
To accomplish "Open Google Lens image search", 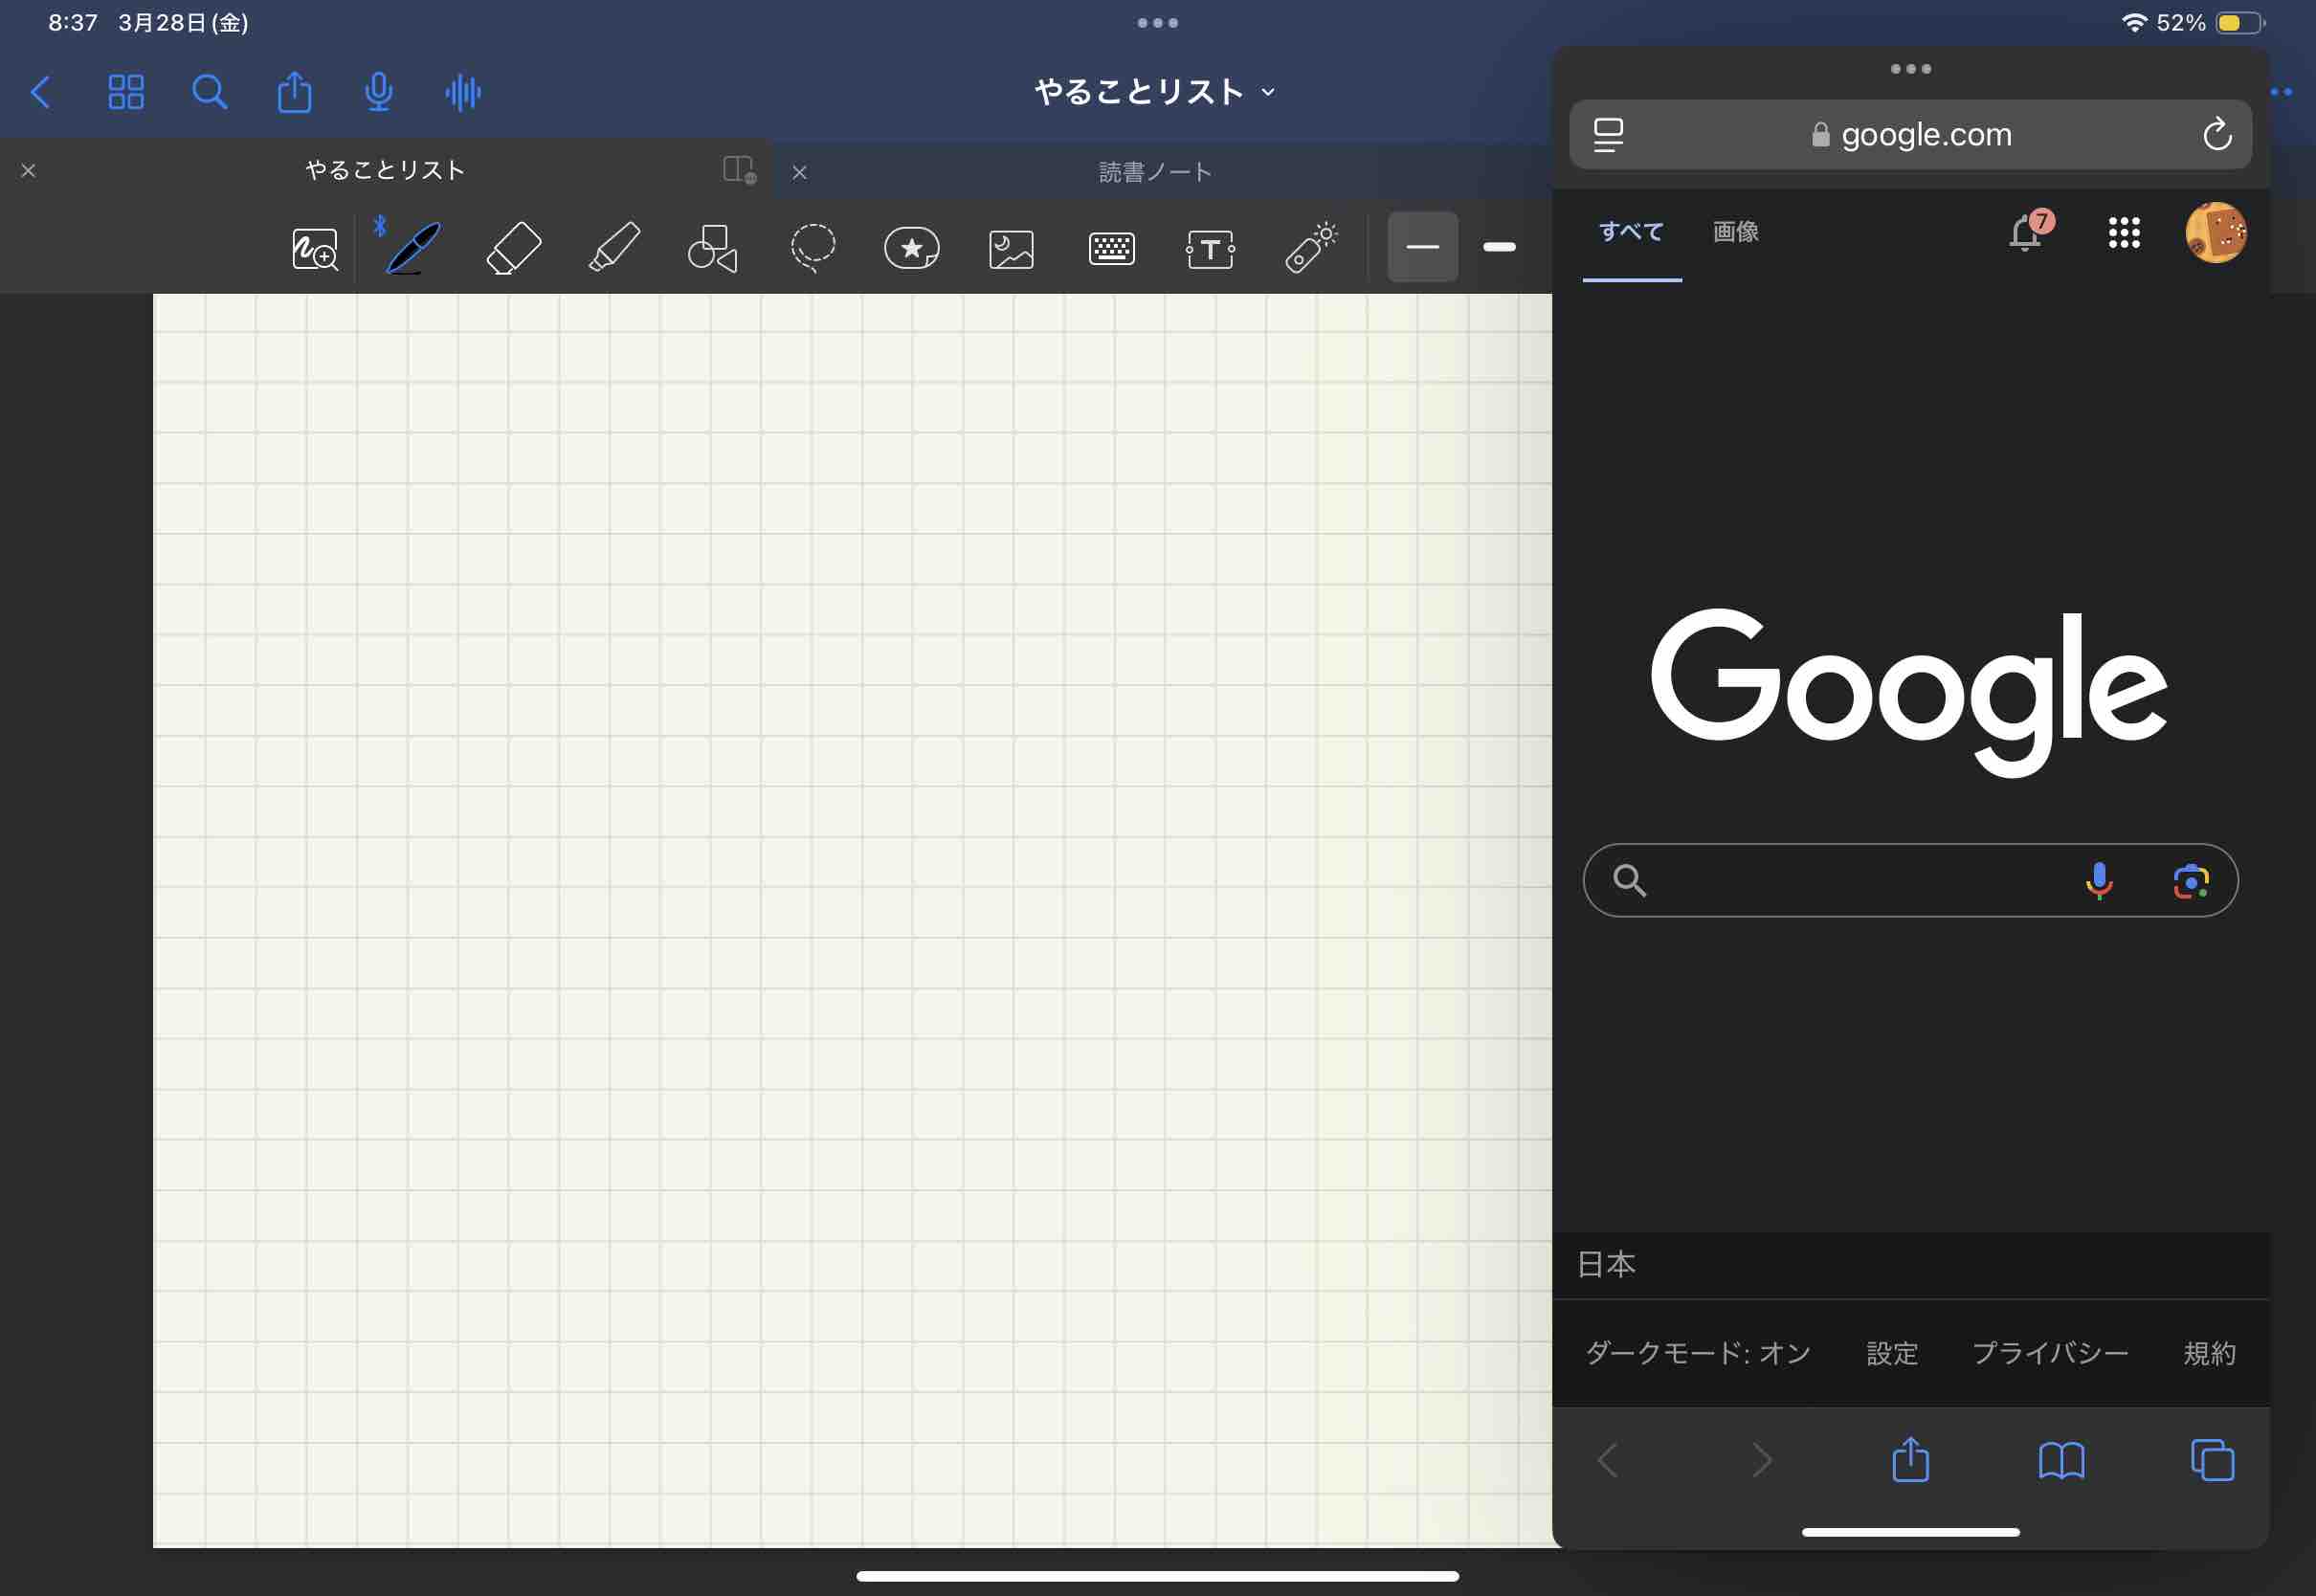I will pyautogui.click(x=2190, y=881).
